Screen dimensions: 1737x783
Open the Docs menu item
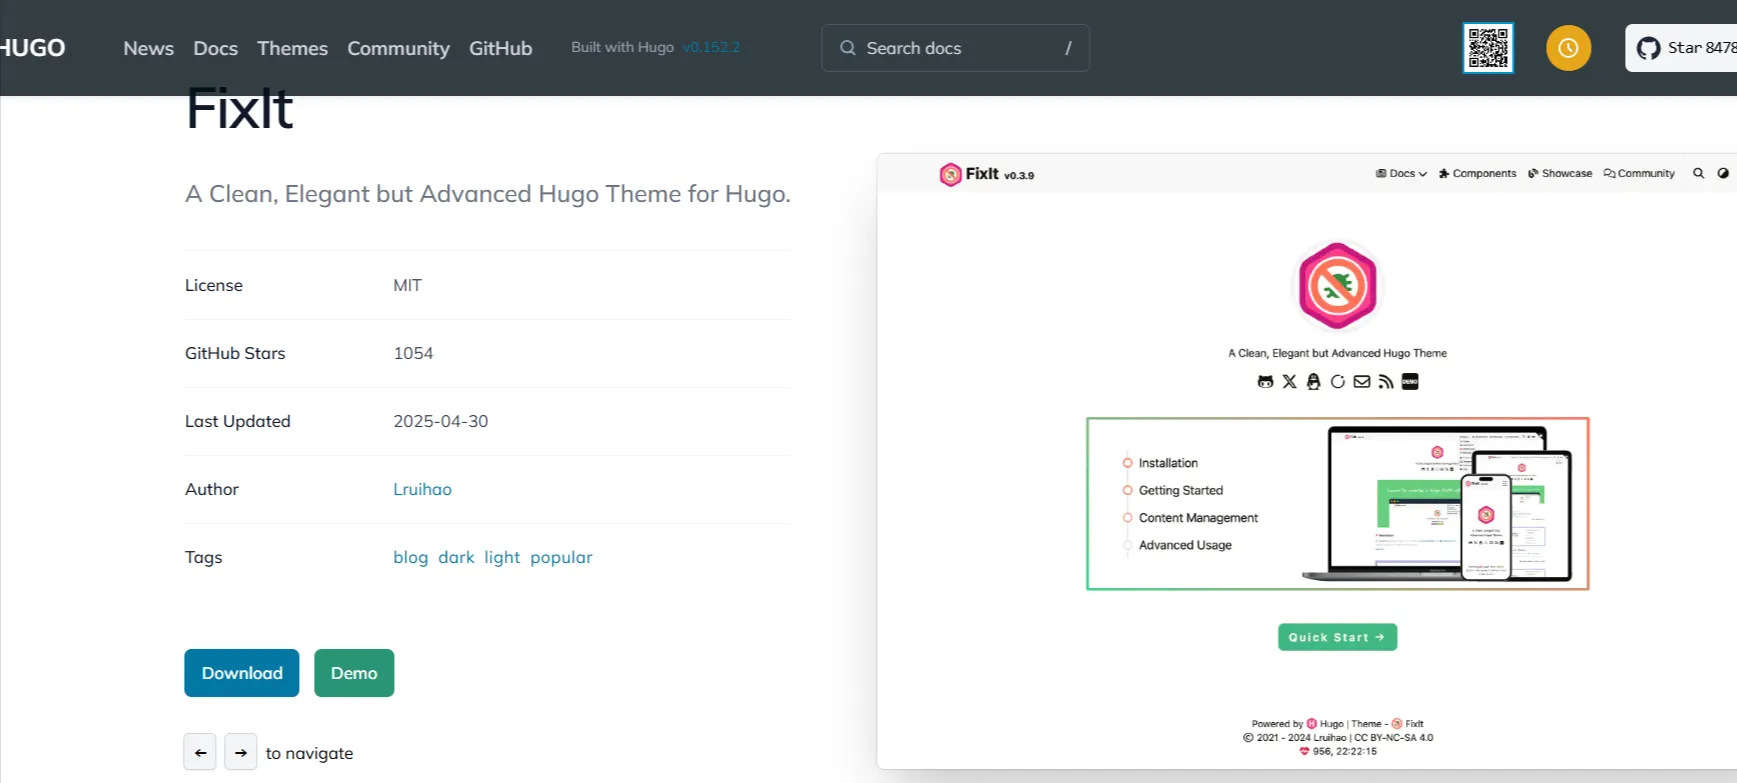coord(216,48)
